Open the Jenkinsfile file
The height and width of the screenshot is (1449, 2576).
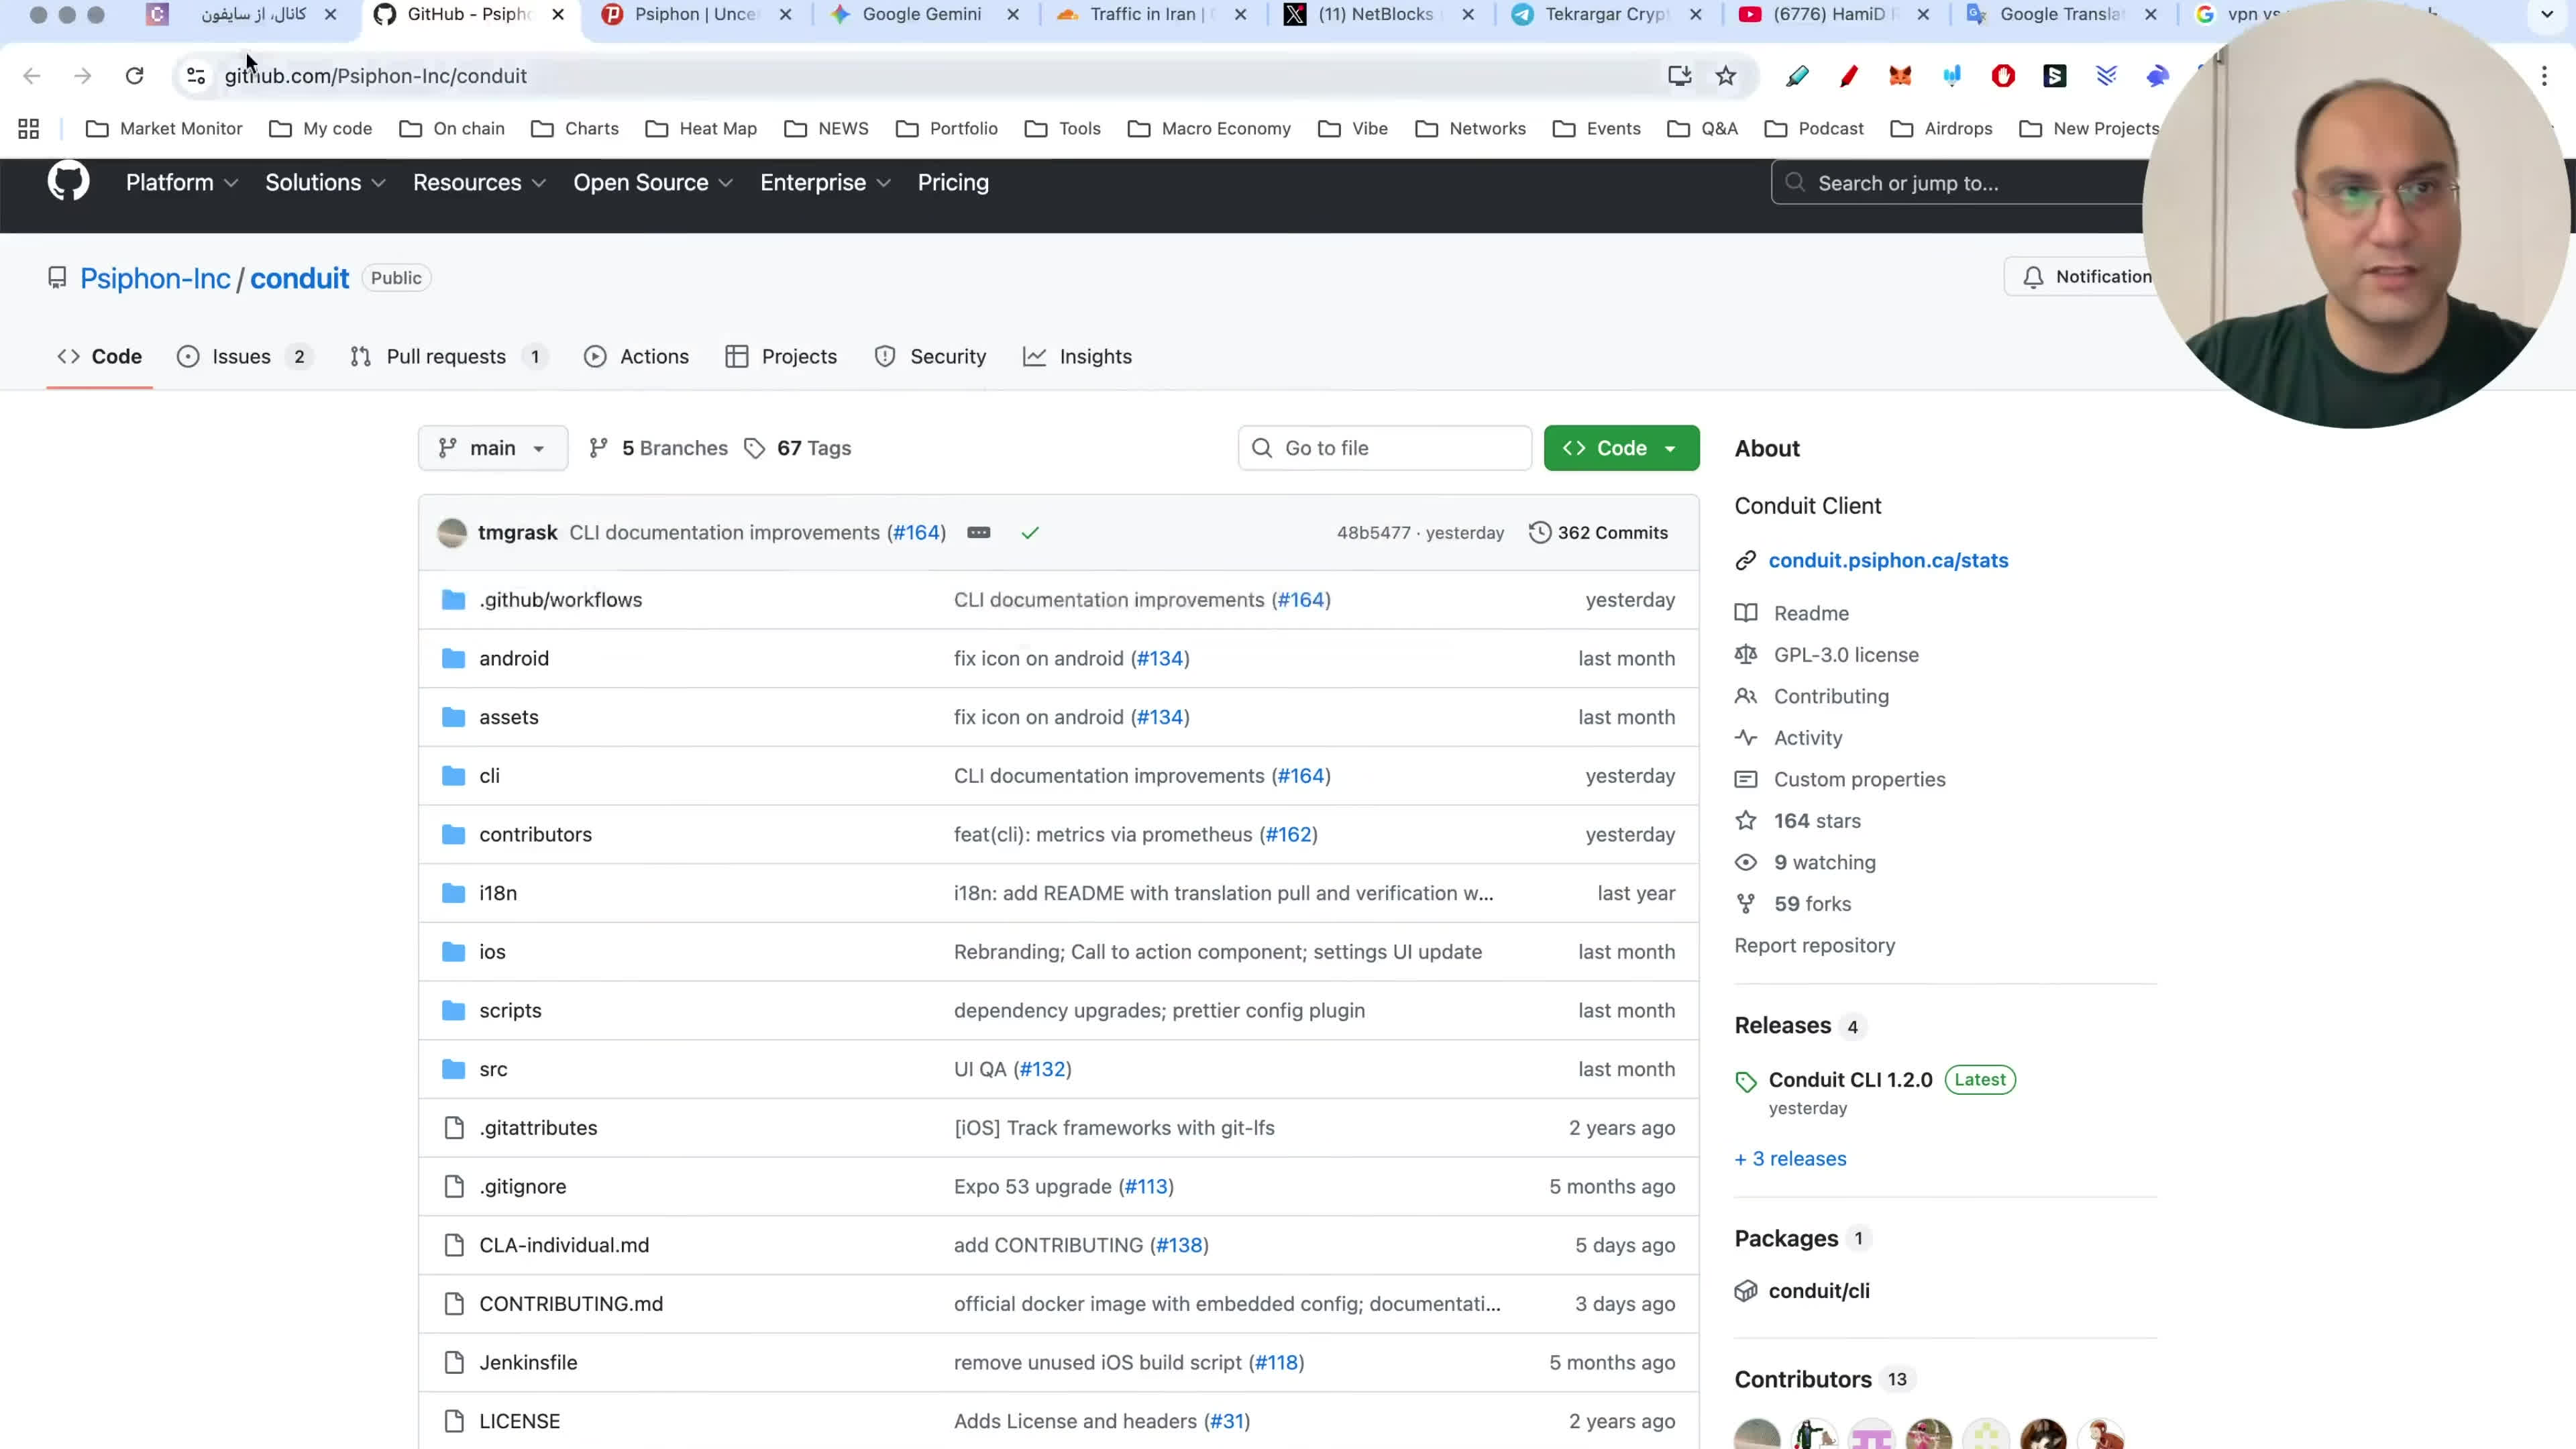(x=528, y=1363)
